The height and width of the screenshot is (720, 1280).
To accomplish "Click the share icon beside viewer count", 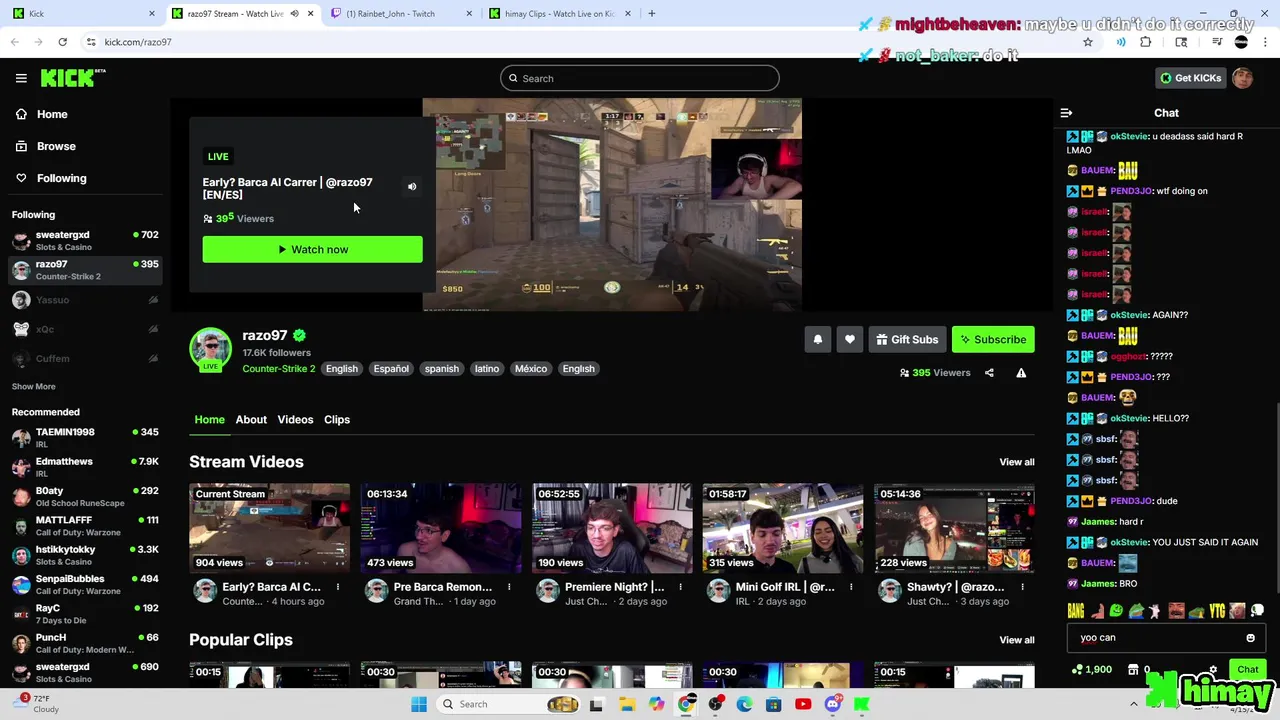I will pyautogui.click(x=989, y=373).
